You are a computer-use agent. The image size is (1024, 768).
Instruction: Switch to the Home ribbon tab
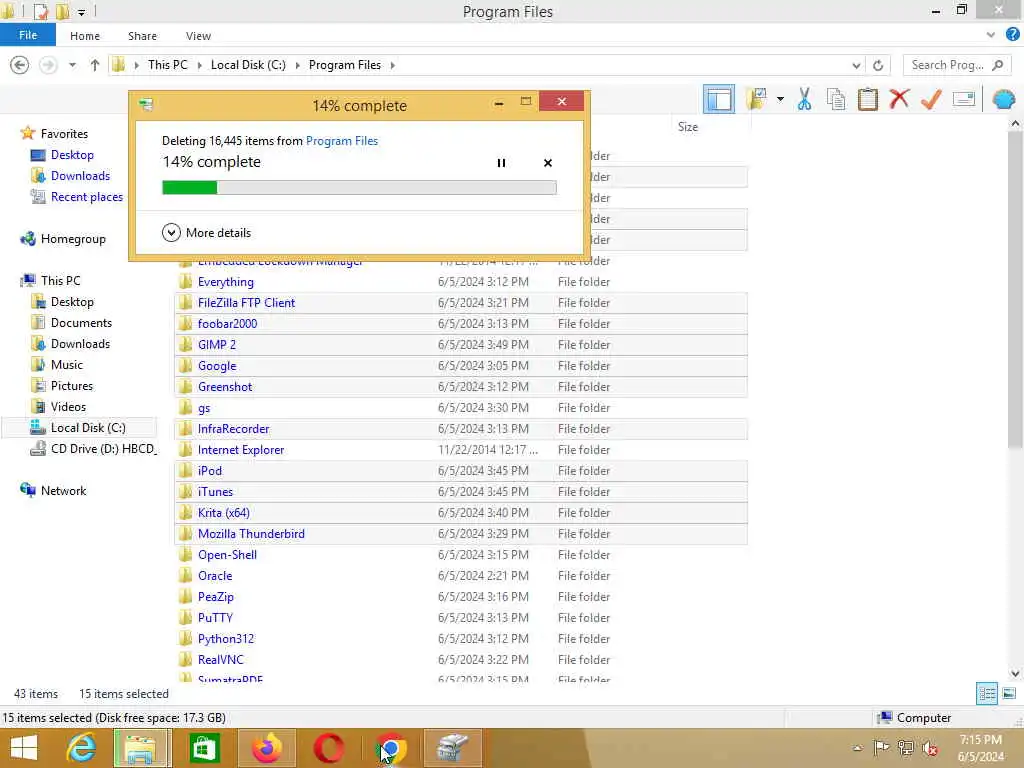(x=85, y=36)
